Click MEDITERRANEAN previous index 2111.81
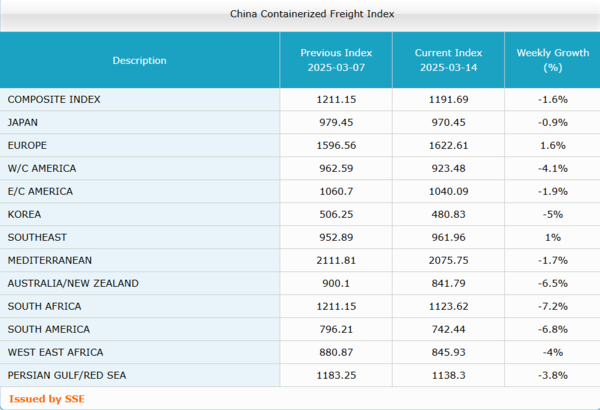600x410 pixels. tap(335, 261)
